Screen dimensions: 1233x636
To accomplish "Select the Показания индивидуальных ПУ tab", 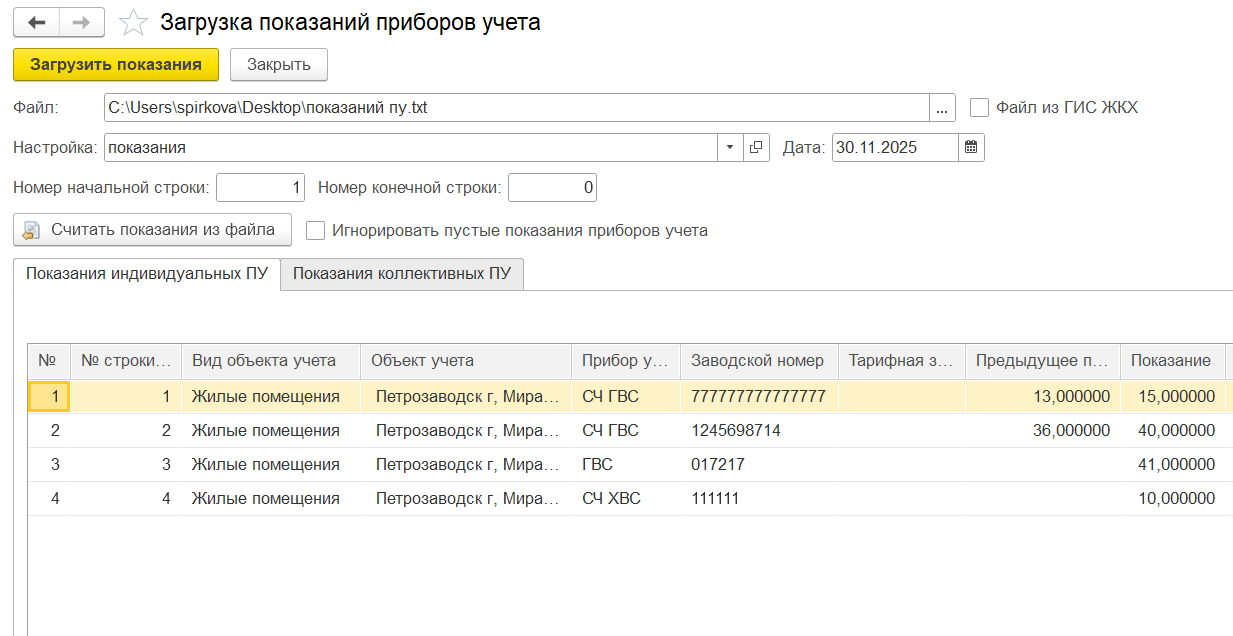I will pos(147,274).
